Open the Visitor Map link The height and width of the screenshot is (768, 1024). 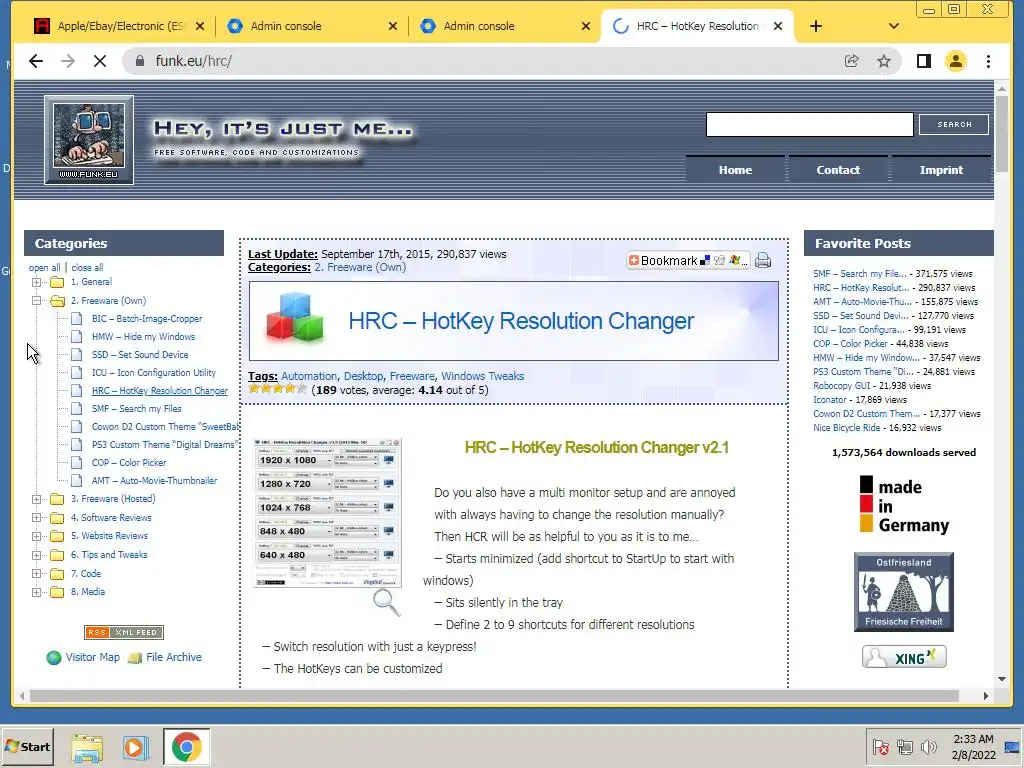pyautogui.click(x=92, y=657)
